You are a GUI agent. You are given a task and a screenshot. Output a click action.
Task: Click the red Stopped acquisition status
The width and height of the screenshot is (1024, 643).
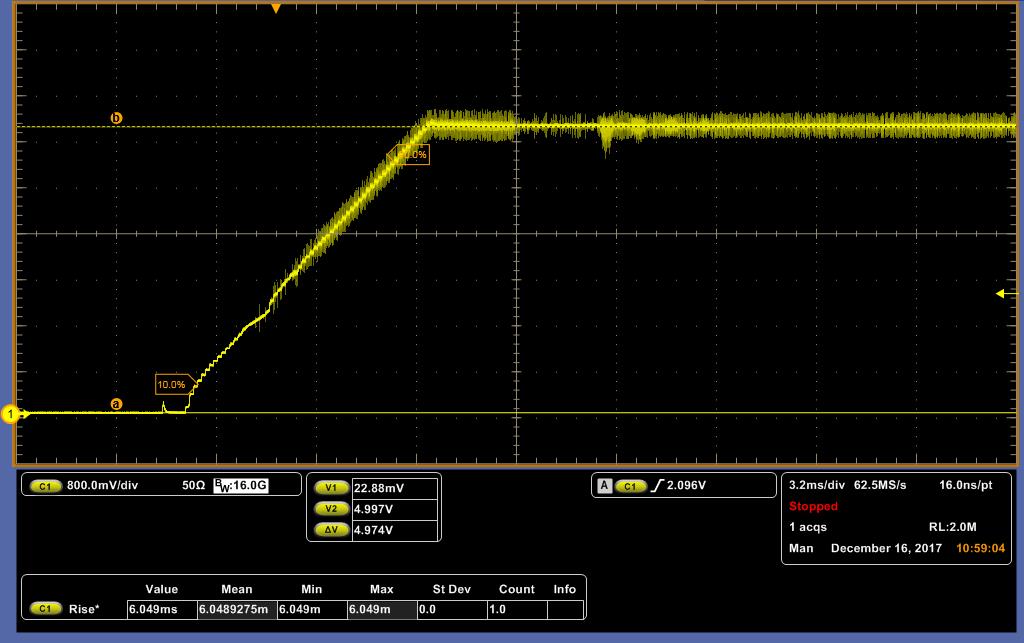(x=813, y=506)
